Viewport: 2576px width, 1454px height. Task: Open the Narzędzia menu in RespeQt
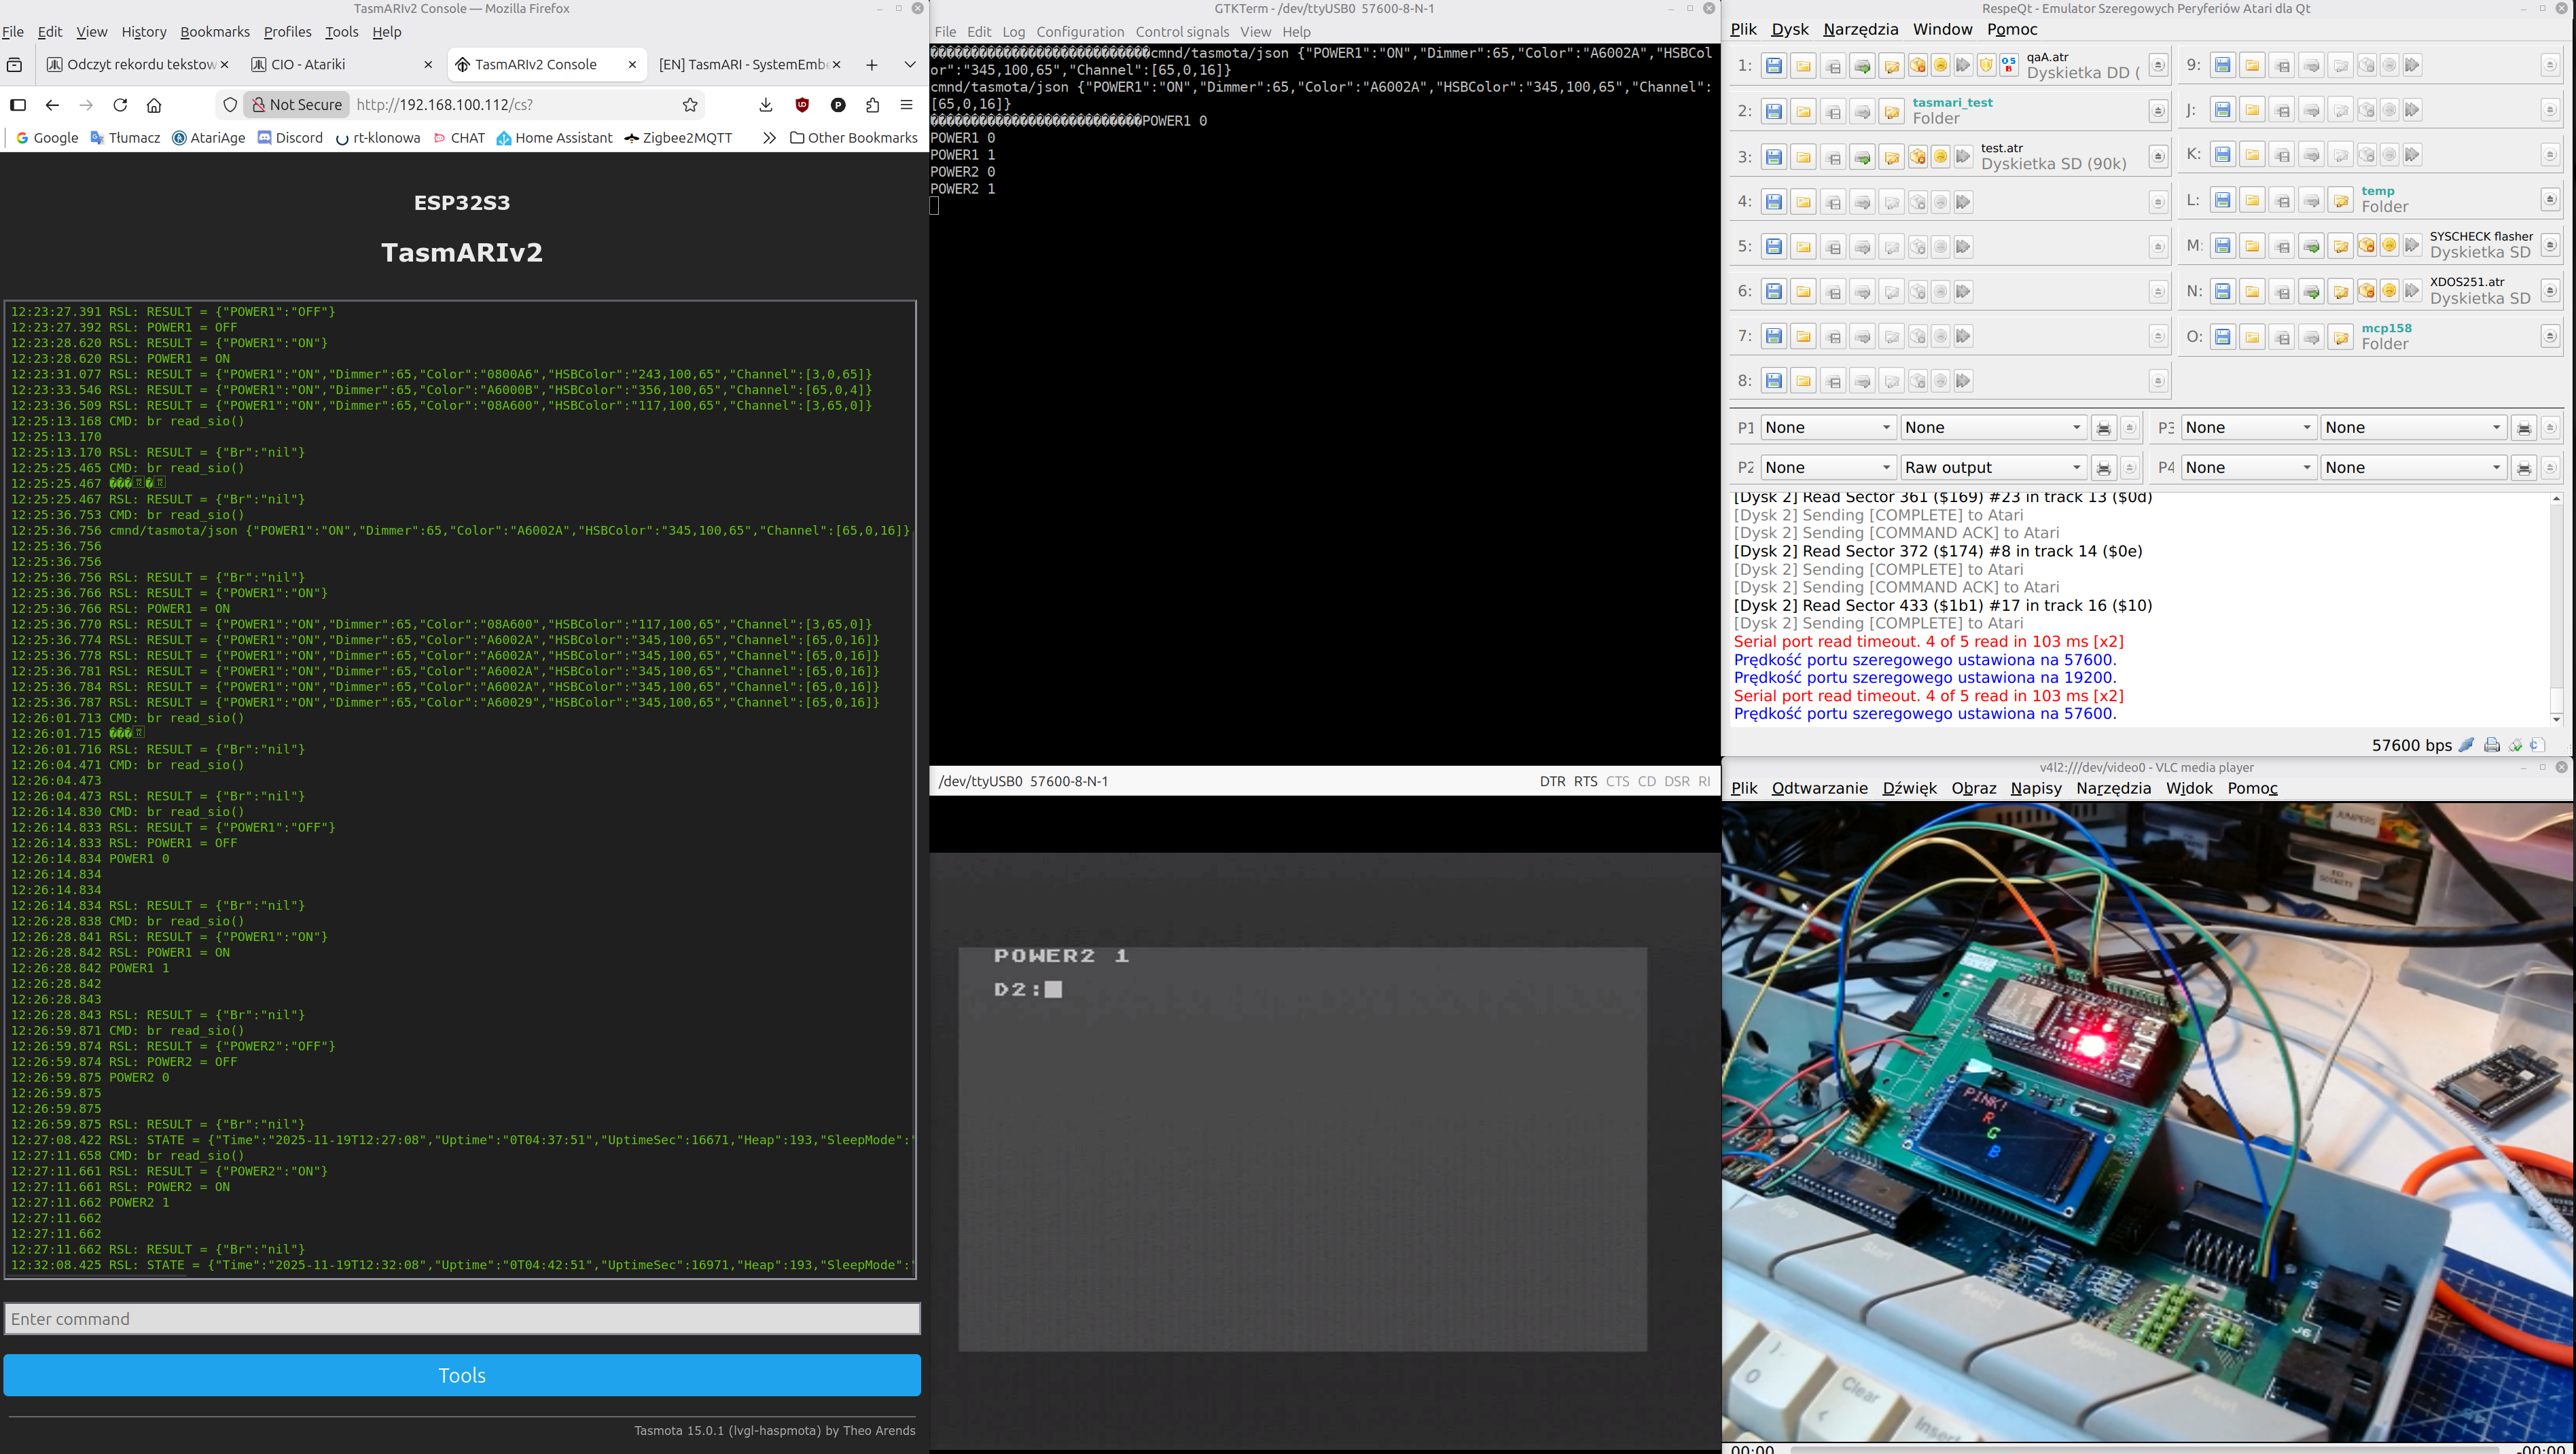tap(1860, 29)
